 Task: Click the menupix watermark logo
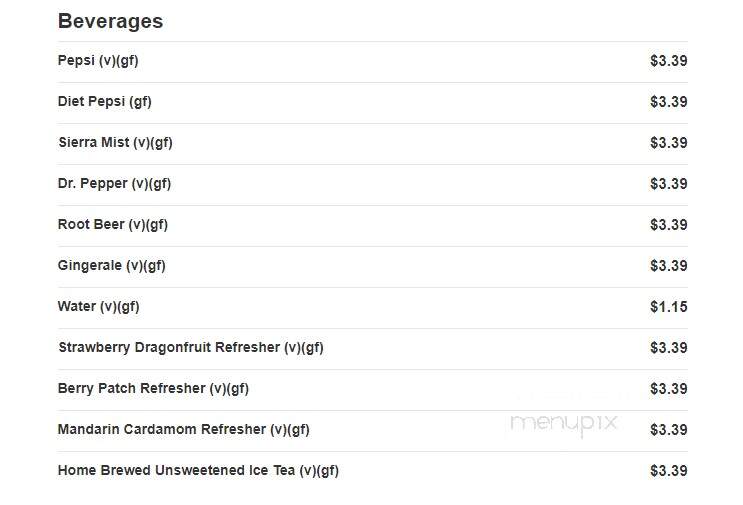tap(564, 423)
